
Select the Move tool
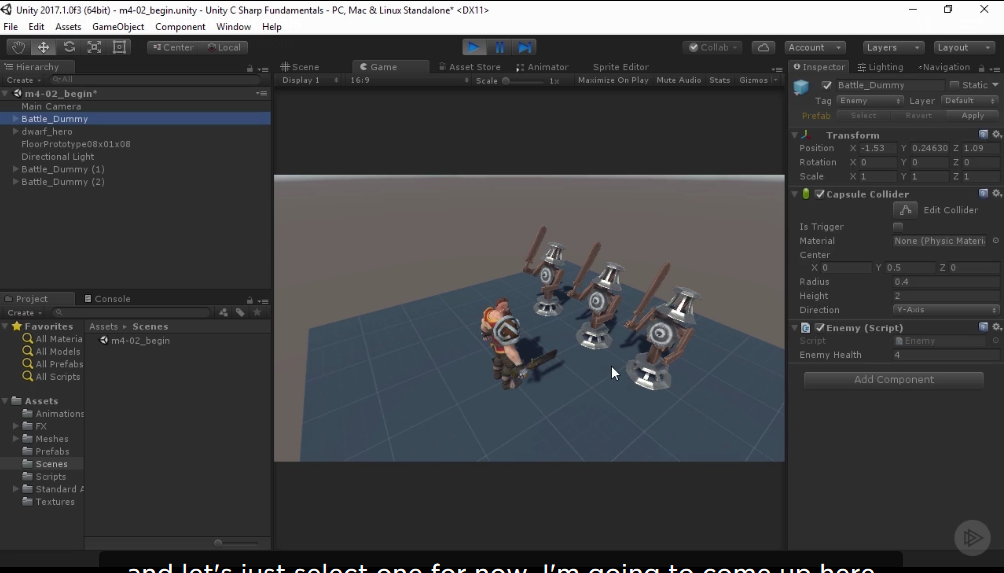point(43,47)
